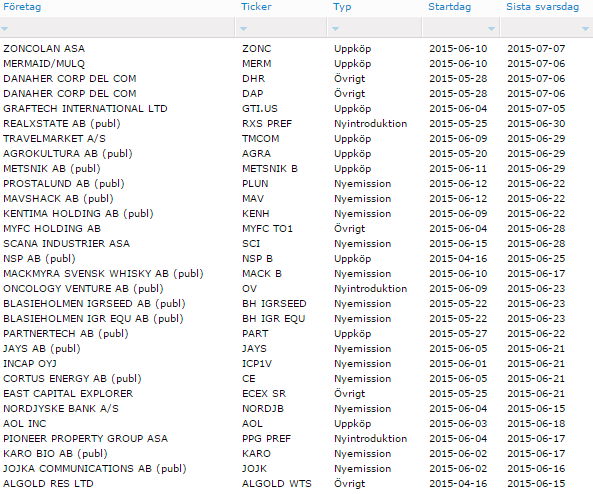Click Uppköp type in AOL INC row
This screenshot has width=593, height=494.
[352, 424]
